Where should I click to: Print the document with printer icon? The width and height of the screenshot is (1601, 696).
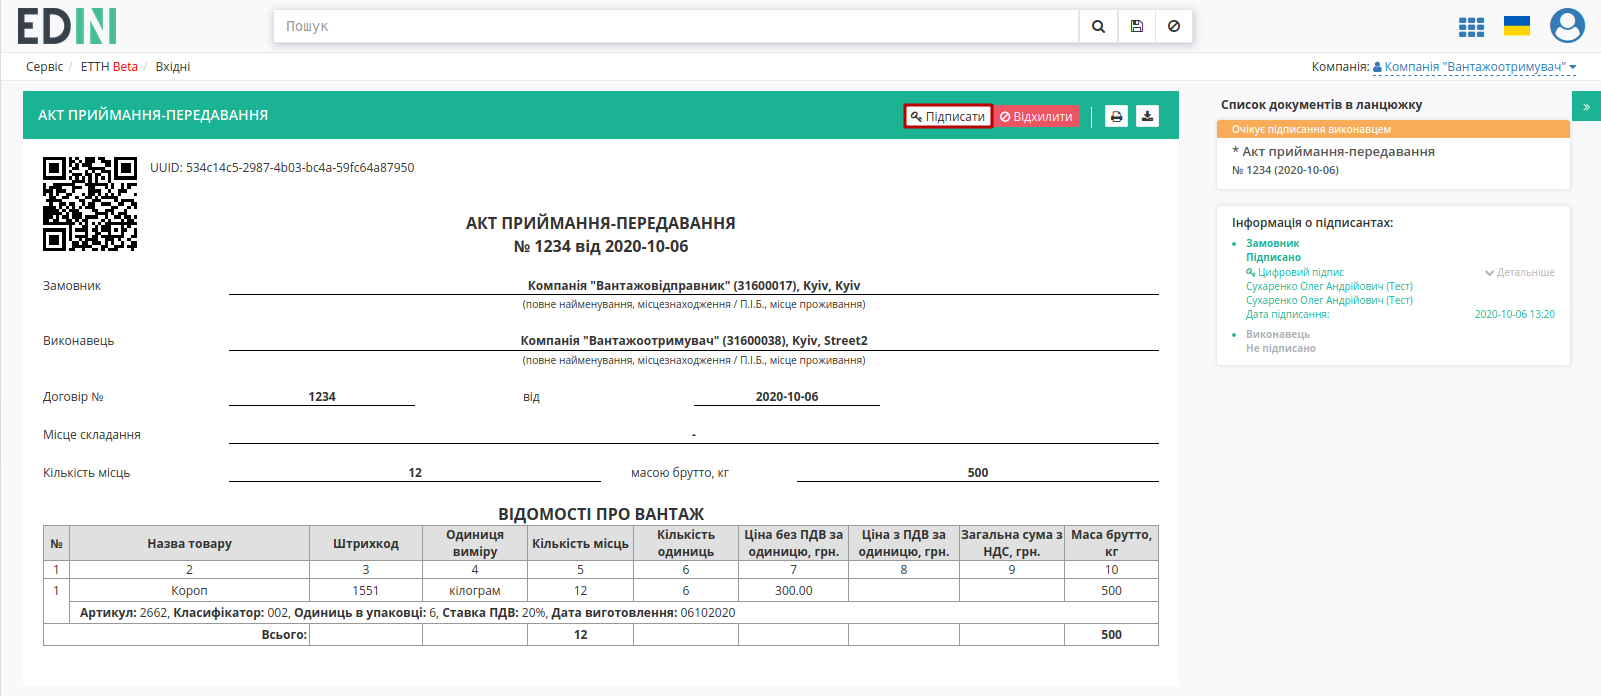point(1116,116)
